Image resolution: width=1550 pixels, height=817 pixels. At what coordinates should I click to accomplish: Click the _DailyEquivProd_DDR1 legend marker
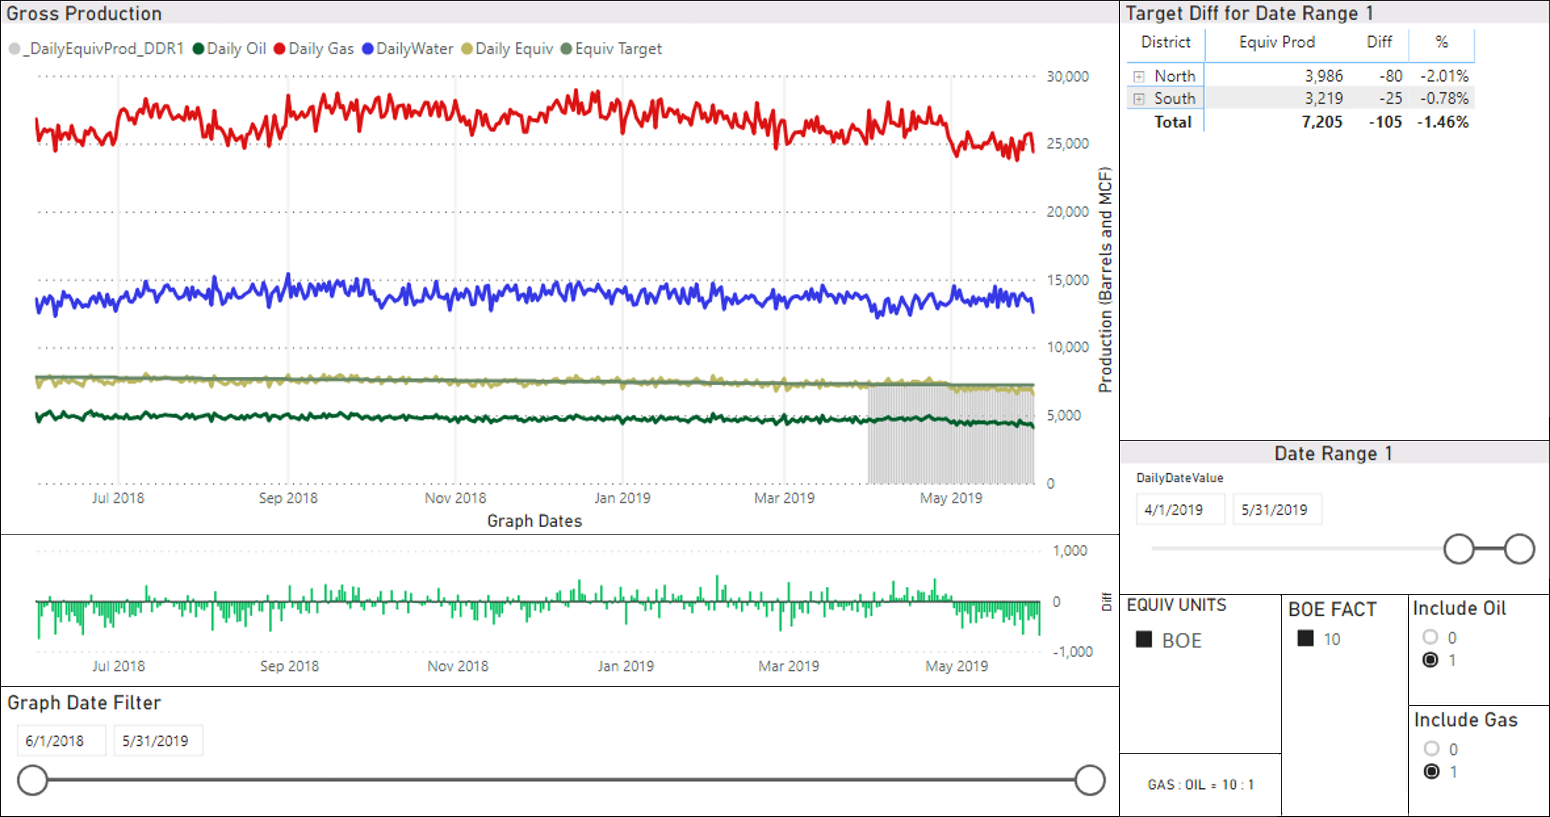click(14, 49)
